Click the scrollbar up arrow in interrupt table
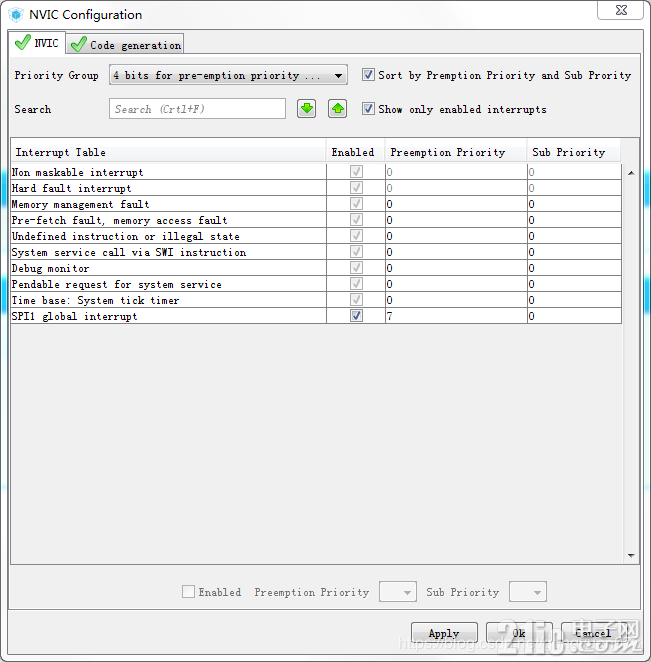This screenshot has width=651, height=662. tap(631, 173)
